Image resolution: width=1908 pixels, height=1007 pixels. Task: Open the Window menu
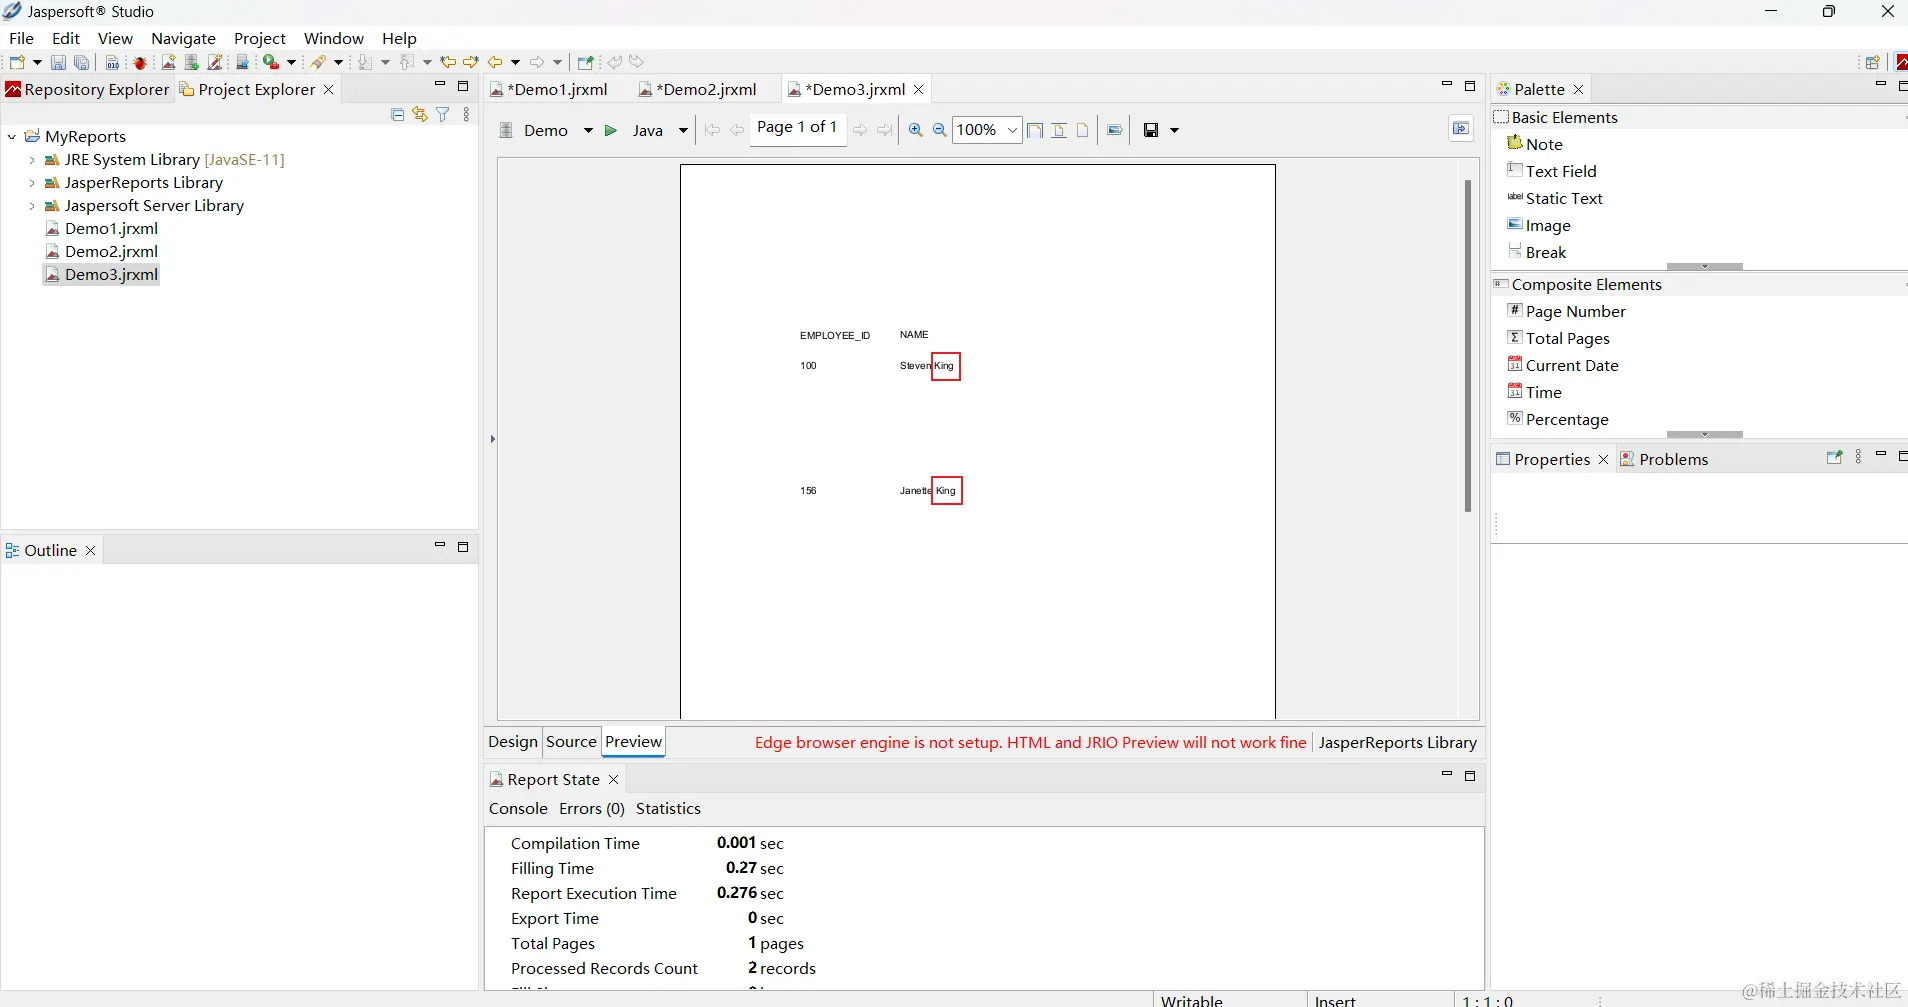[x=334, y=38]
